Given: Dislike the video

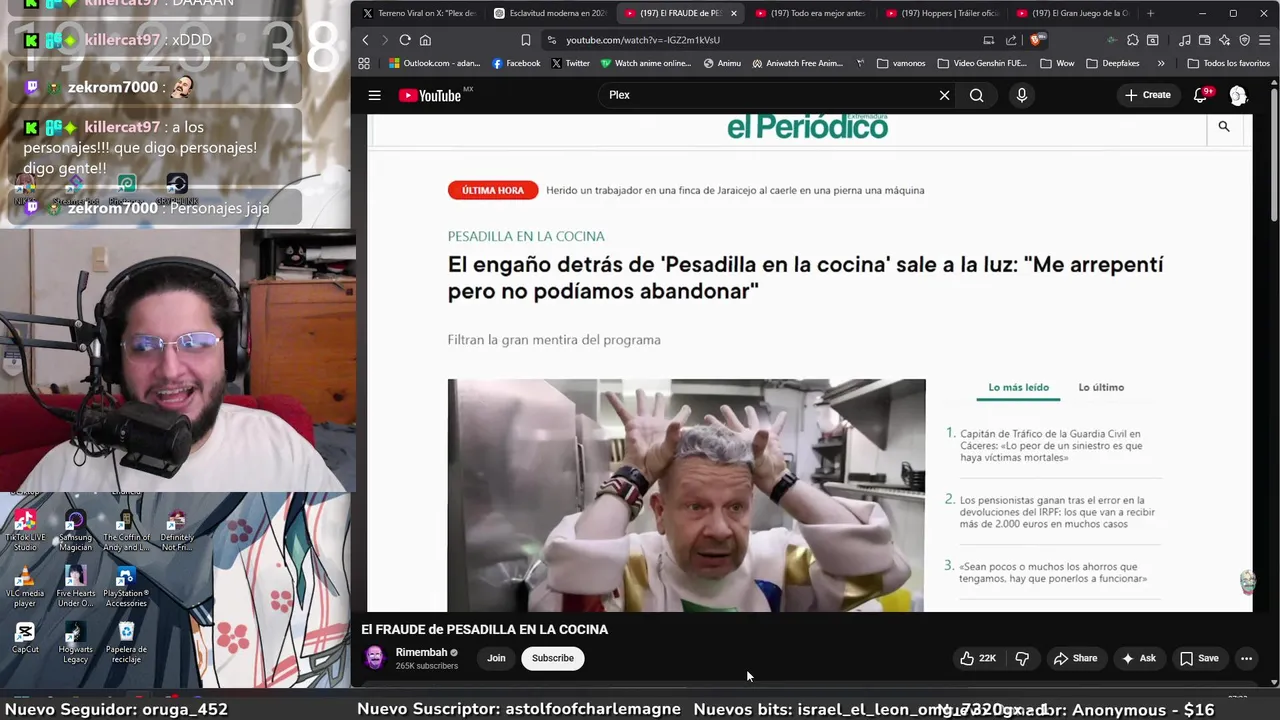Looking at the screenshot, I should click(x=1022, y=658).
